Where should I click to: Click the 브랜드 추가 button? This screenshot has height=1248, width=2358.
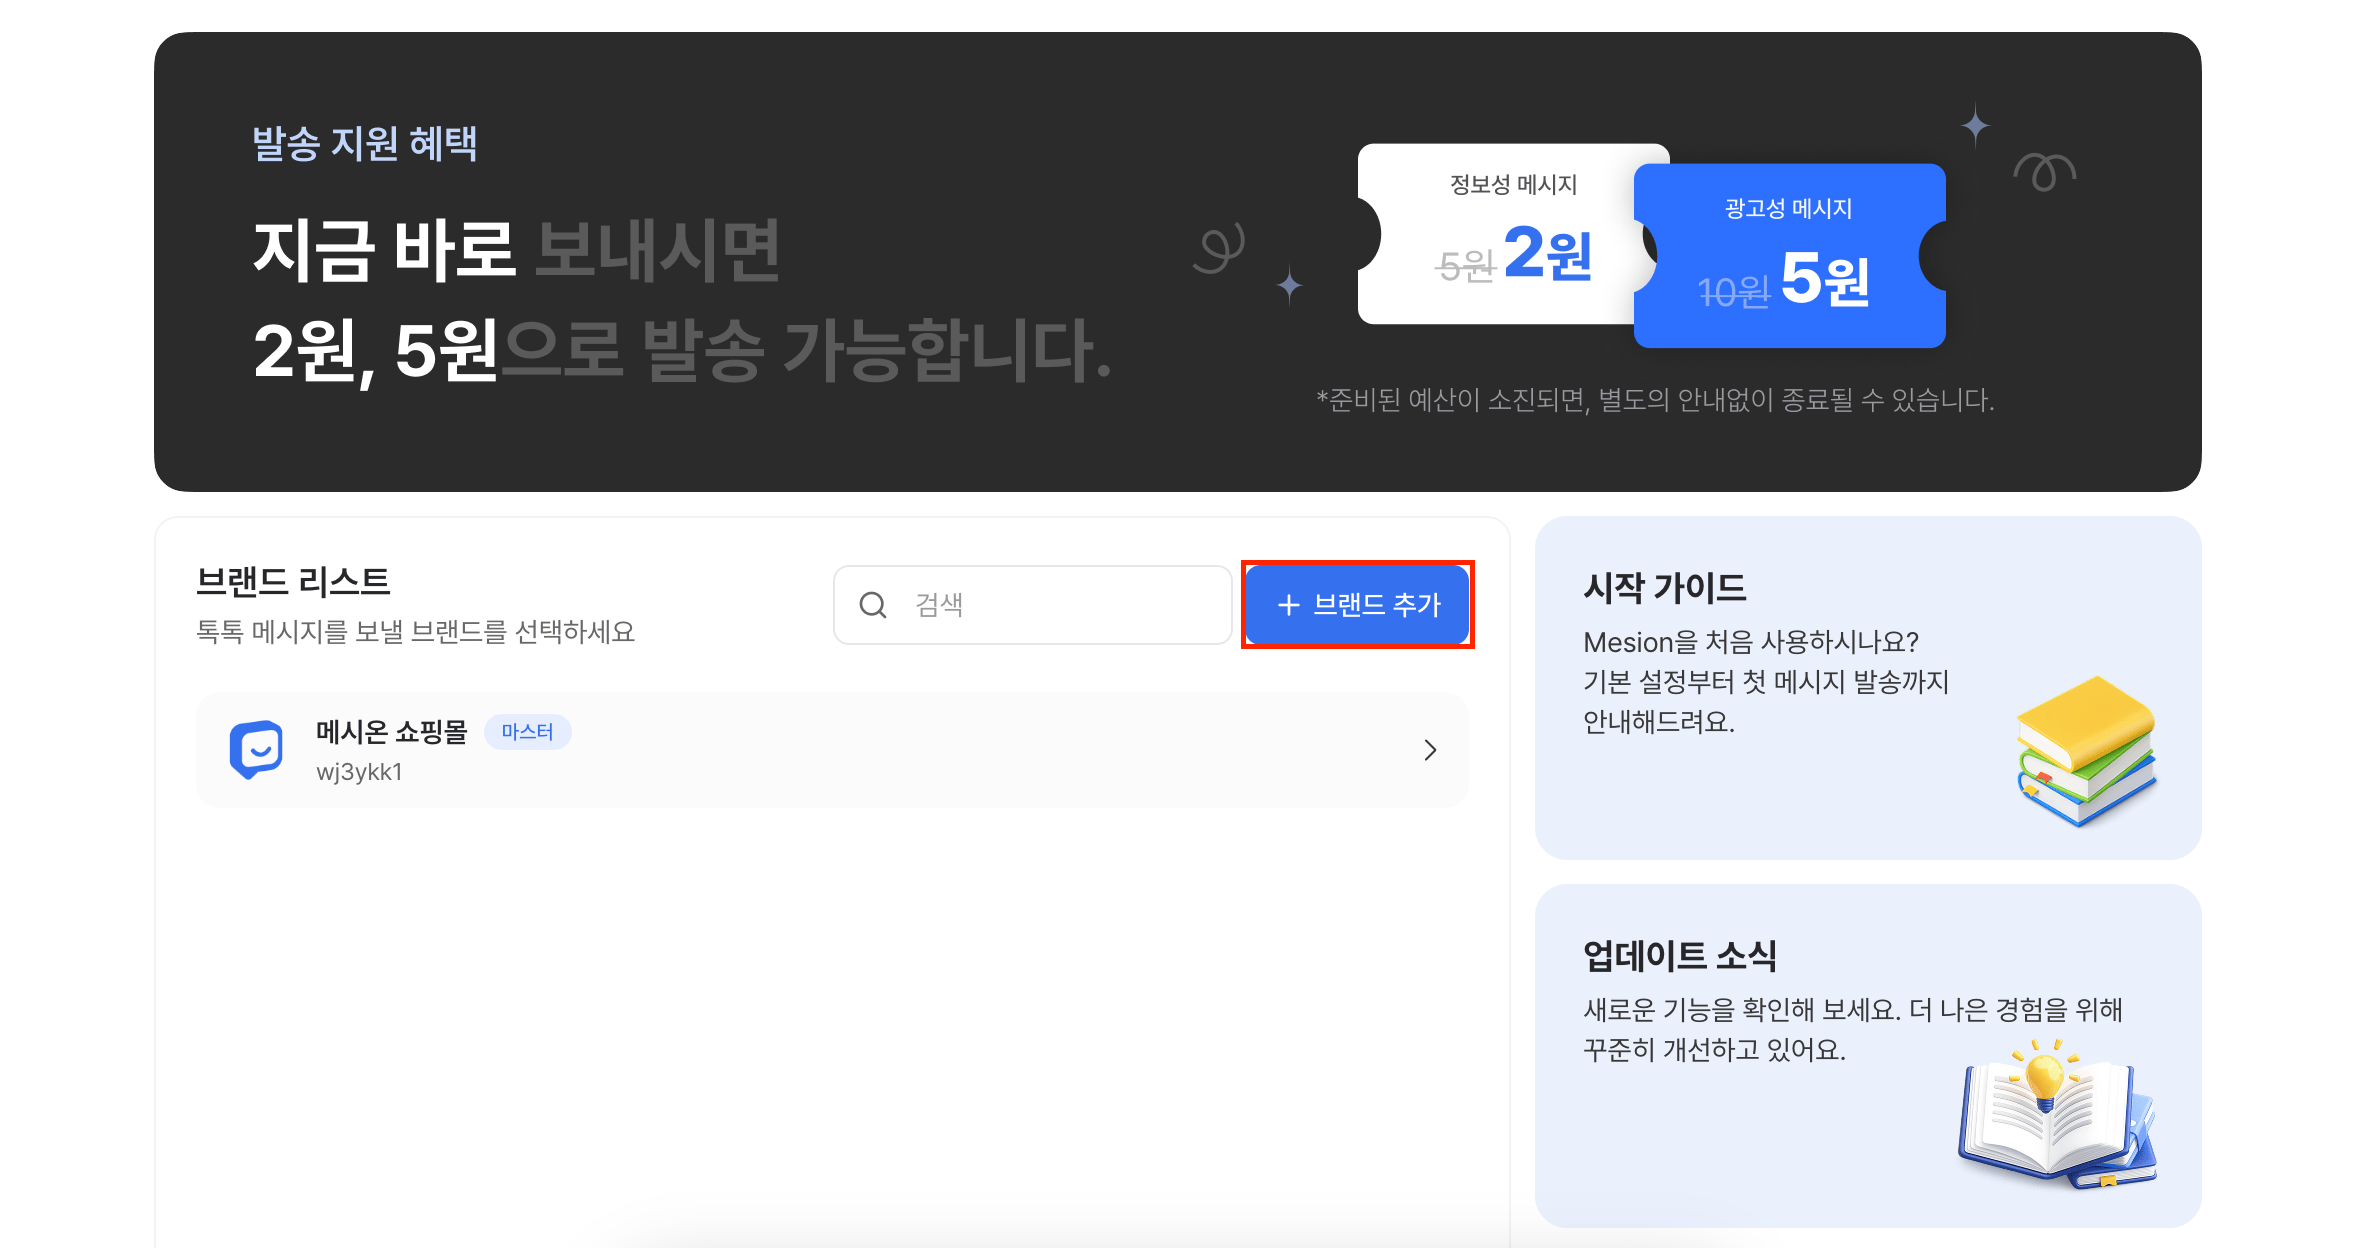pyautogui.click(x=1357, y=604)
